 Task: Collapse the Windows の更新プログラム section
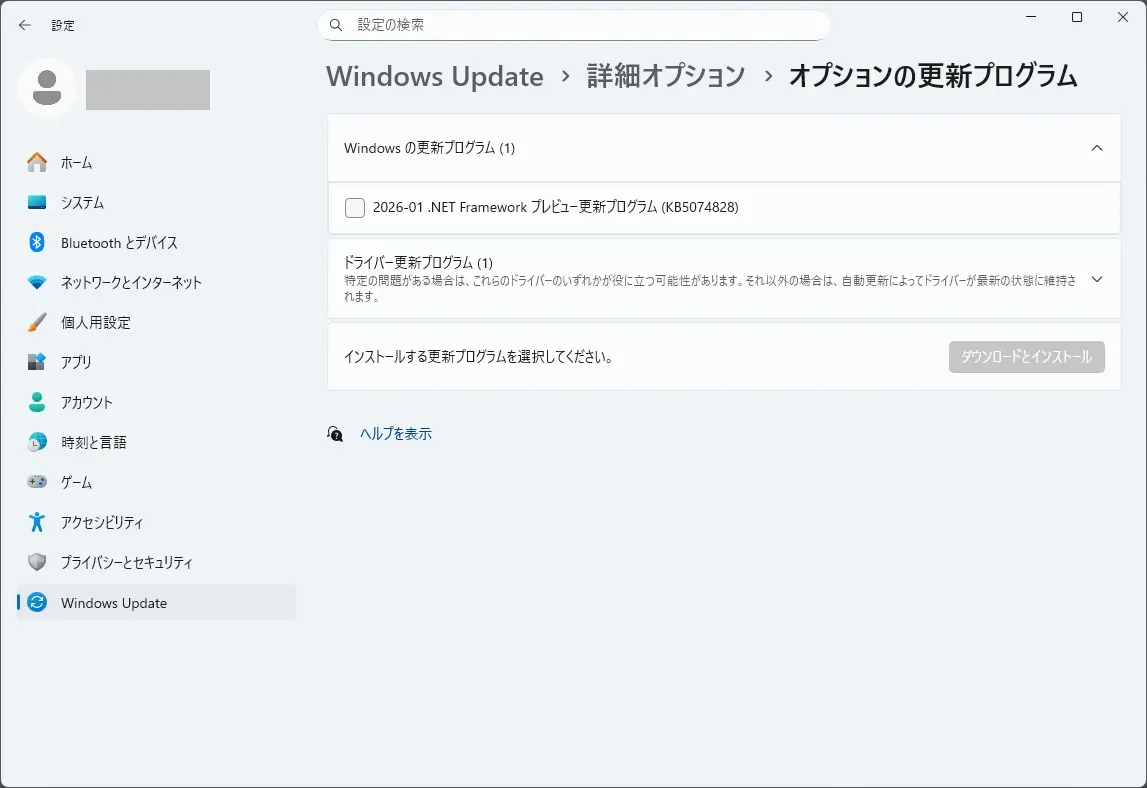(1096, 148)
